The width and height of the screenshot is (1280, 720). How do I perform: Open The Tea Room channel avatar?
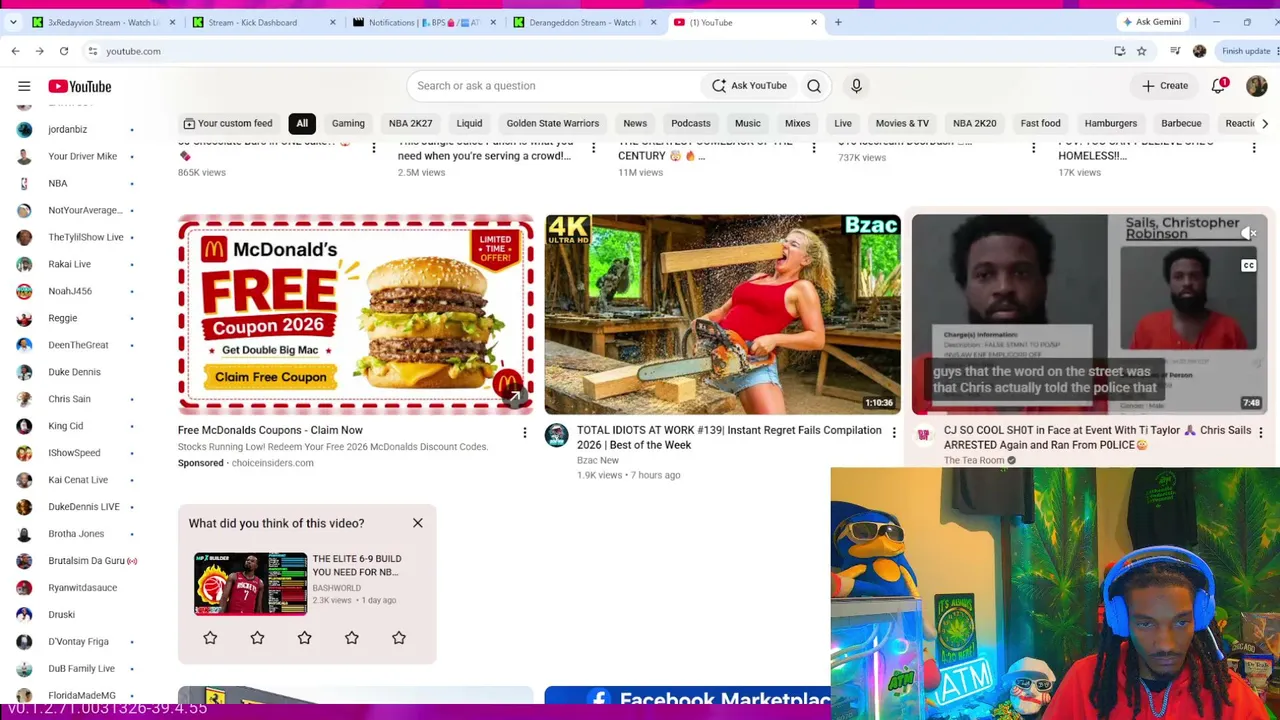tap(923, 436)
